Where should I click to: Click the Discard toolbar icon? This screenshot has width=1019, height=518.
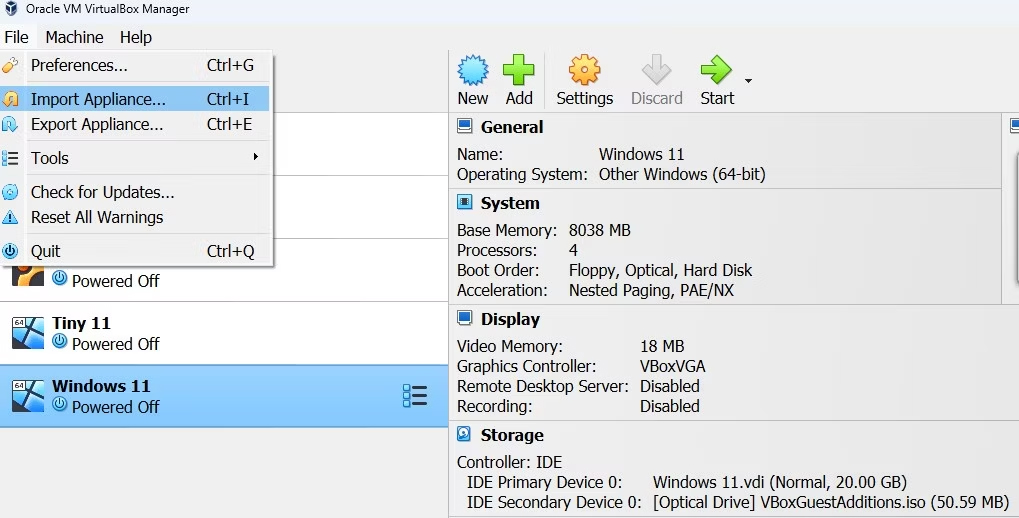coord(656,72)
